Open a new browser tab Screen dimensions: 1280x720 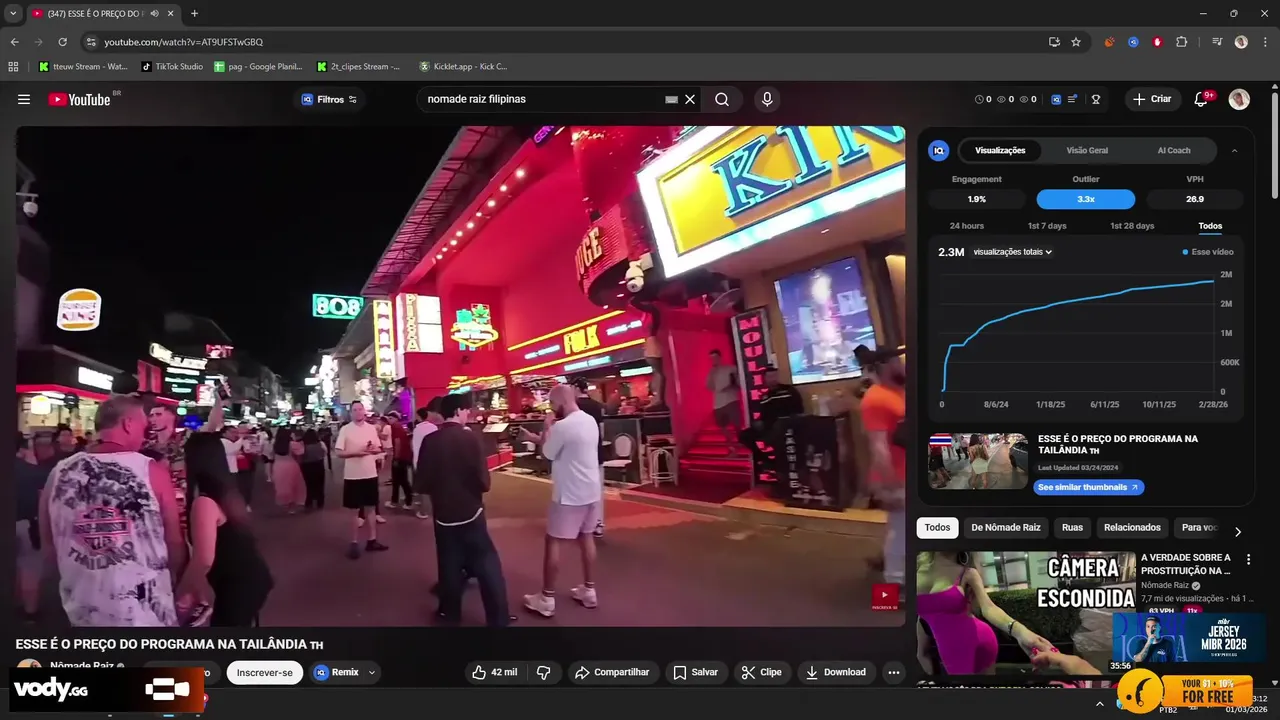[x=194, y=13]
